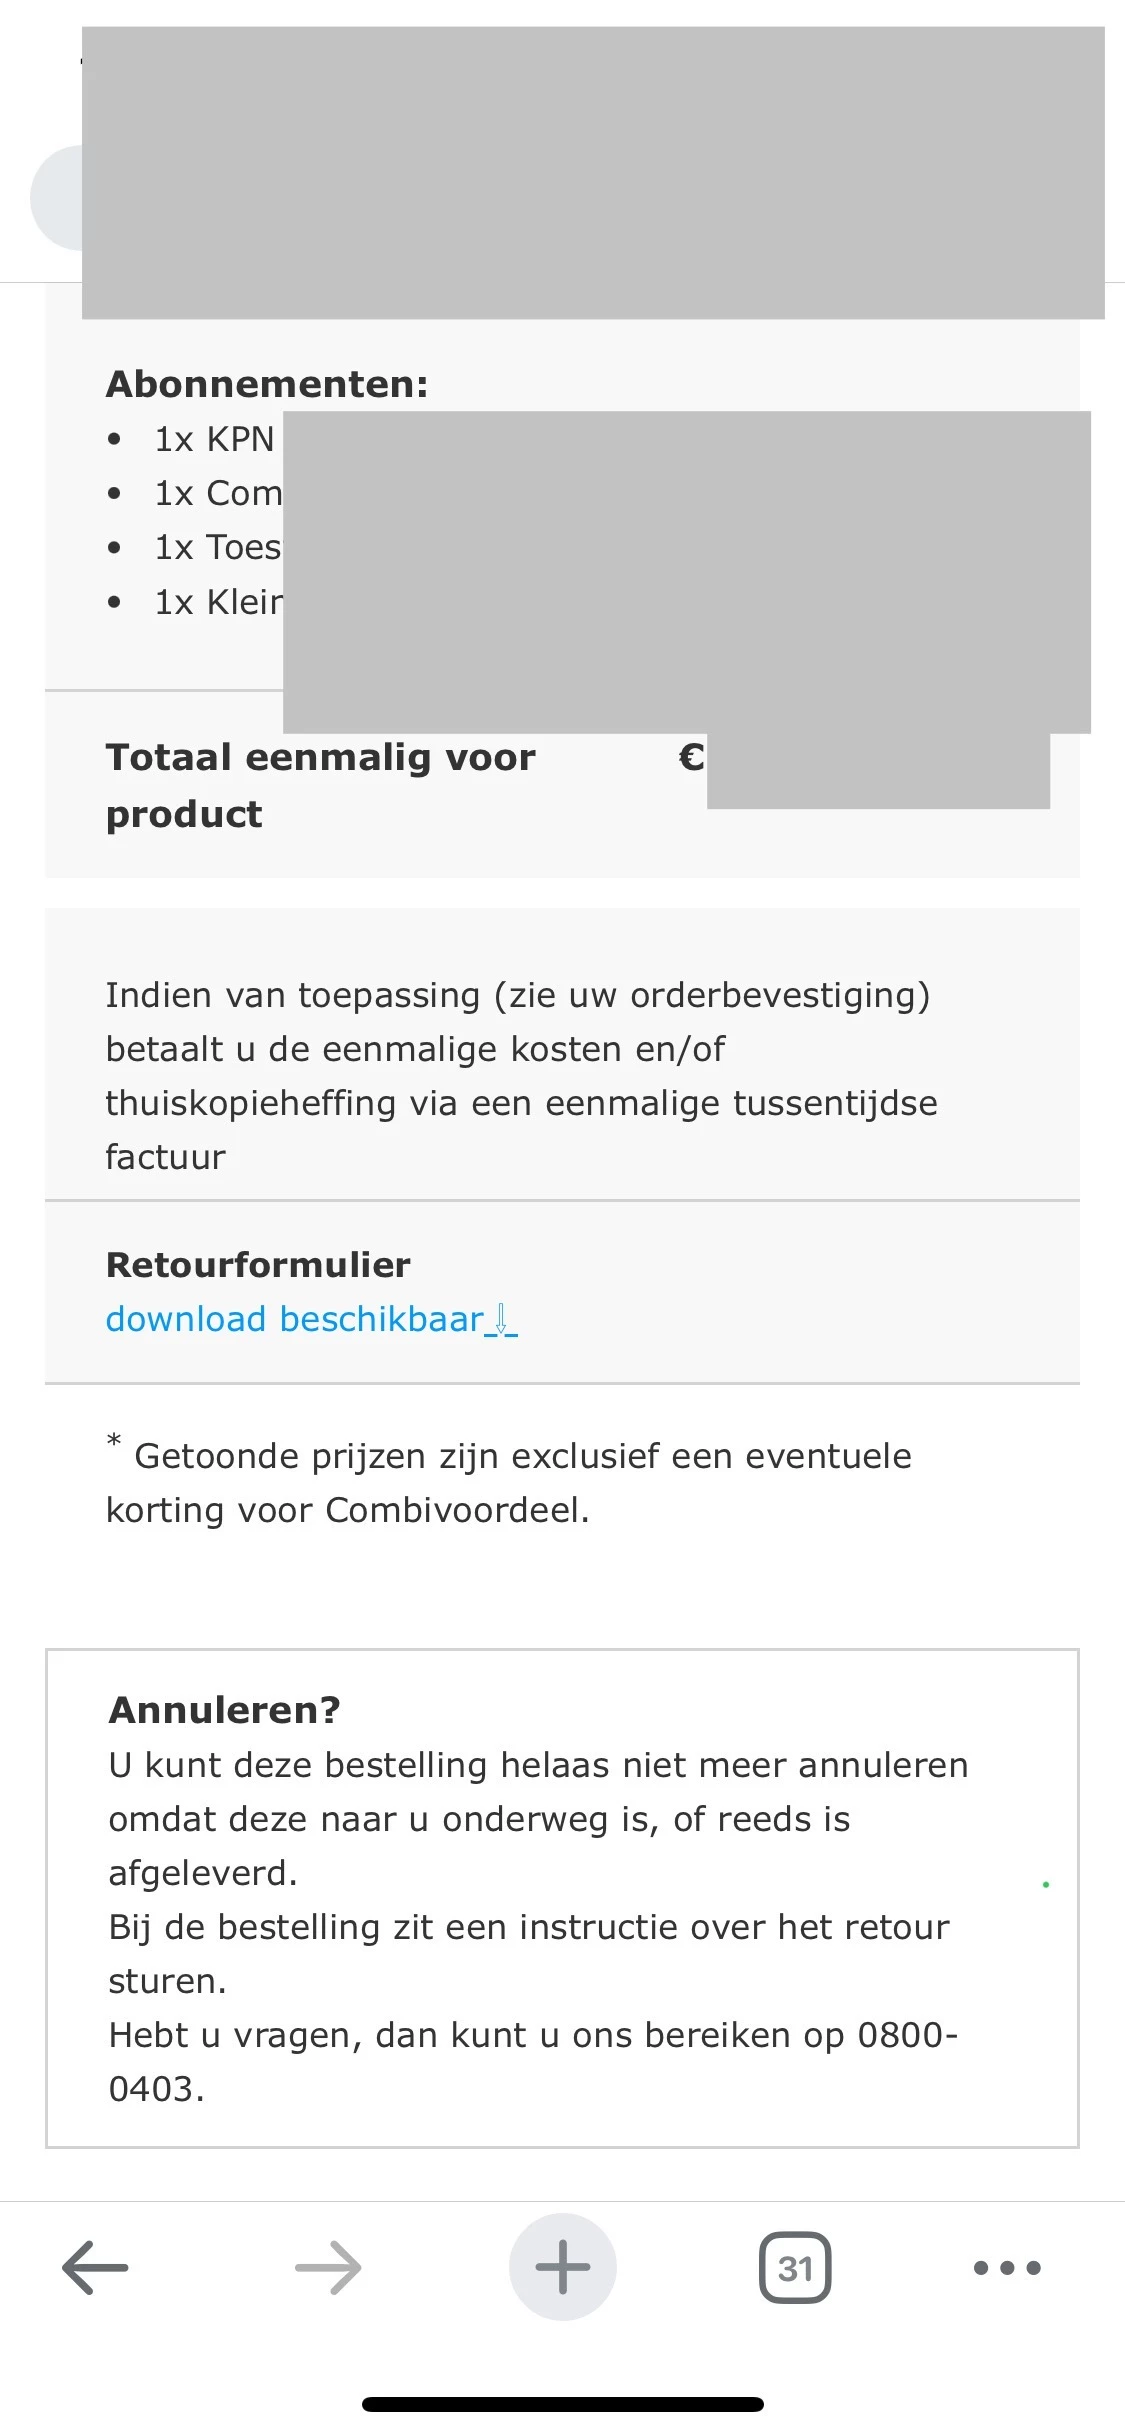Tap the 'Annuleren?' heading
Screen dimensions: 1125x2436
[224, 1710]
